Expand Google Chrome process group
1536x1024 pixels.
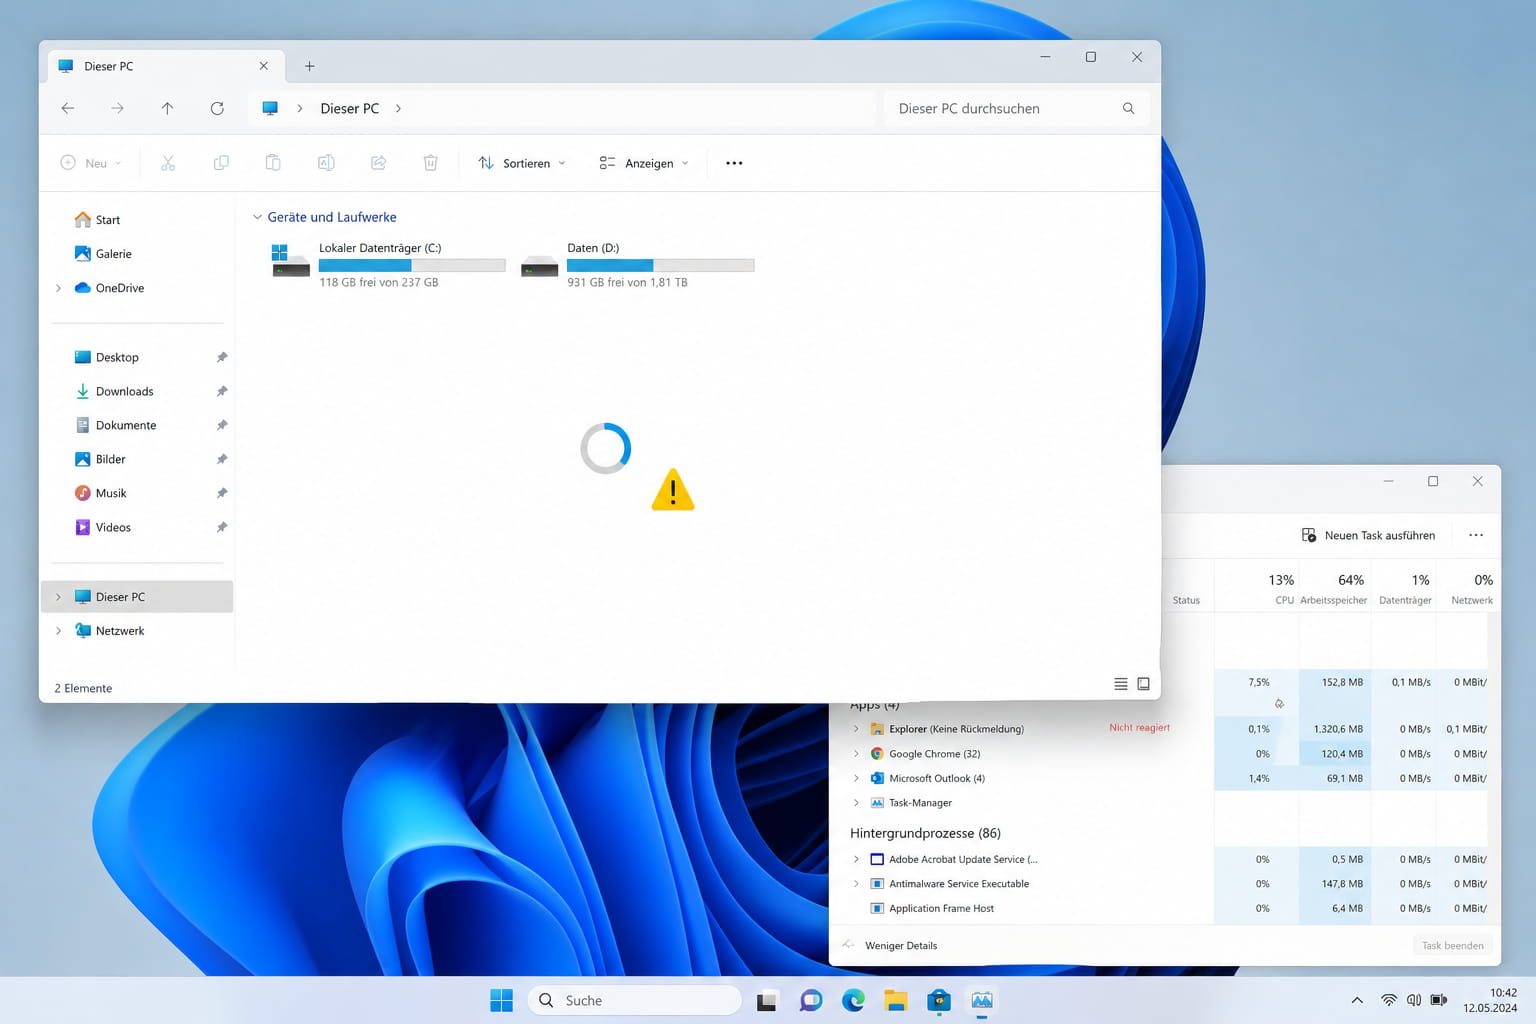coord(856,754)
